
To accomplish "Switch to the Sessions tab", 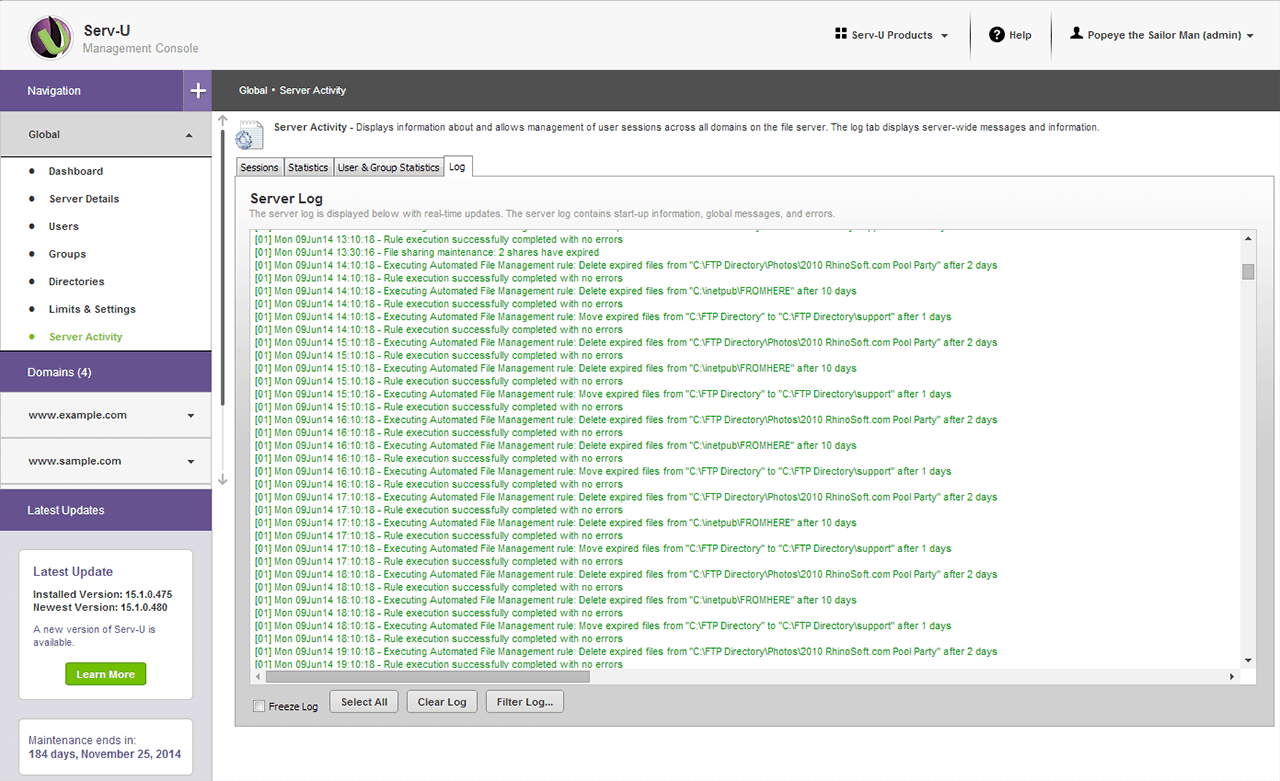I will [260, 167].
